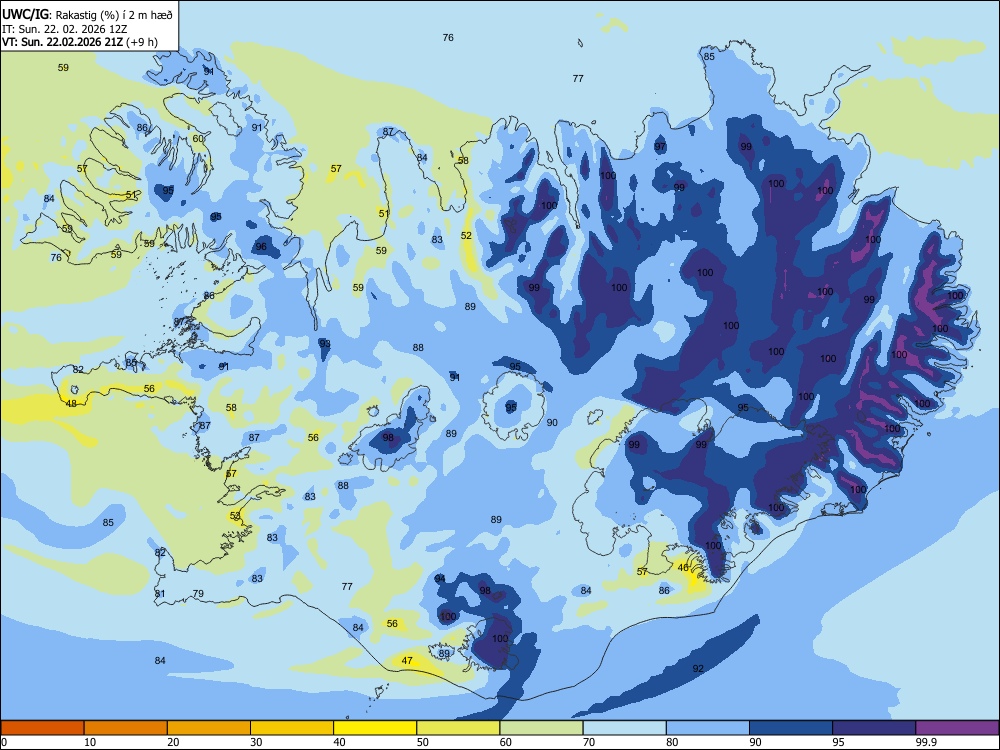Click the legend tick label '80'
The image size is (1000, 750).
pyautogui.click(x=672, y=742)
